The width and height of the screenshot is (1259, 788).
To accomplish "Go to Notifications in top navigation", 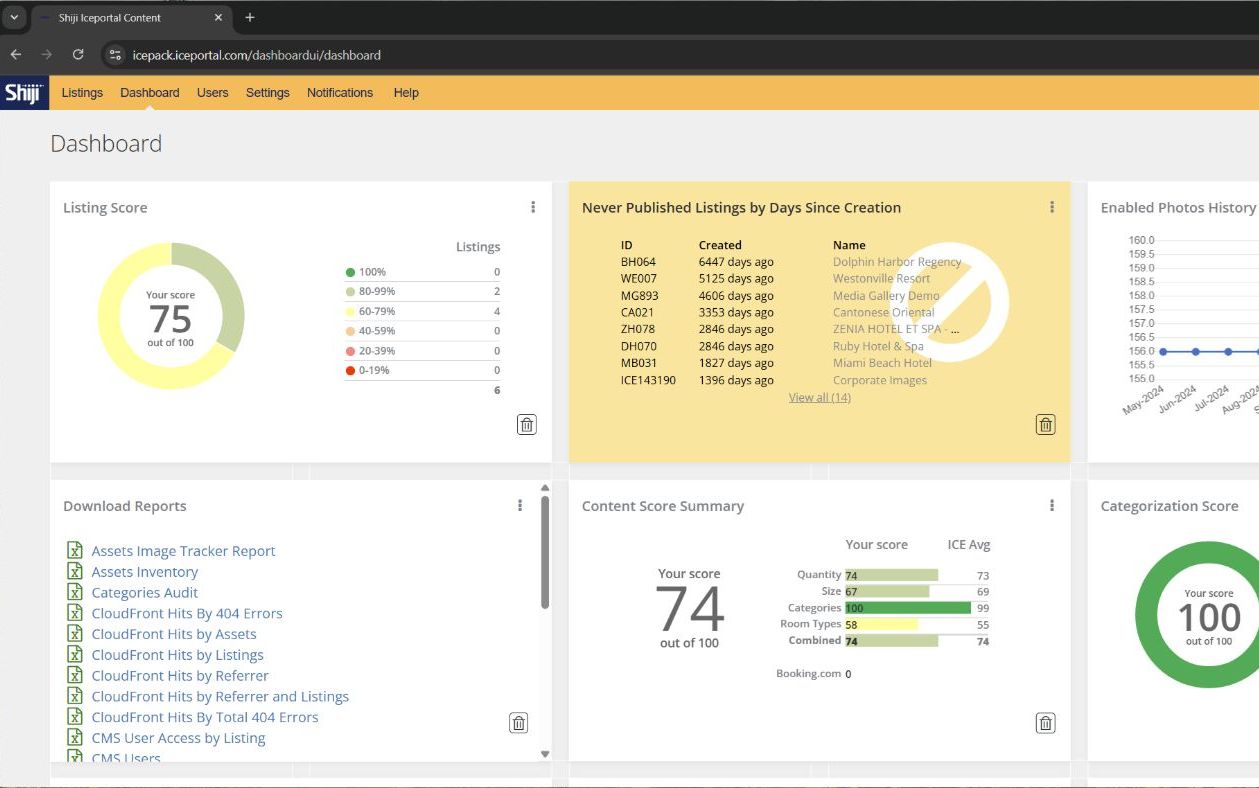I will coord(340,93).
